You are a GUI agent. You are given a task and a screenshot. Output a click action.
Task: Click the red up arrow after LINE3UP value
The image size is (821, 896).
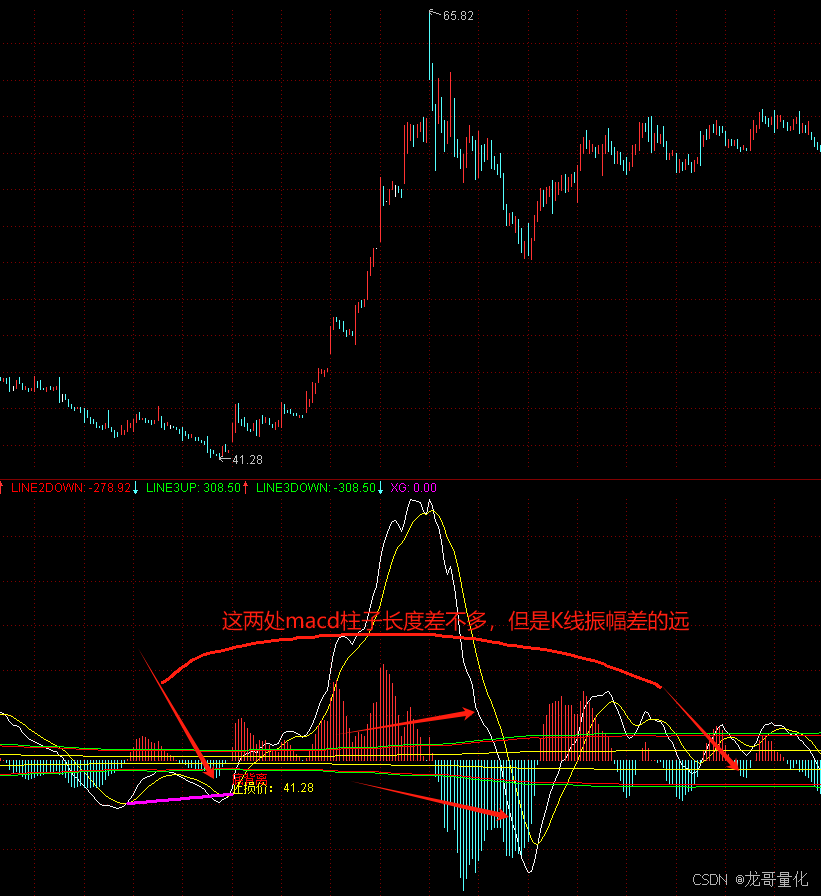[x=246, y=488]
